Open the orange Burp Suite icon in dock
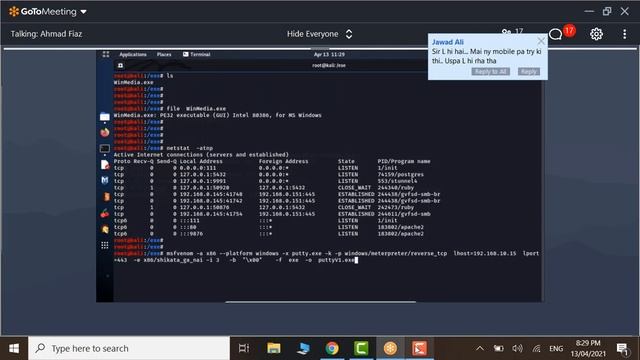This screenshot has height=360, width=640. coord(105,197)
